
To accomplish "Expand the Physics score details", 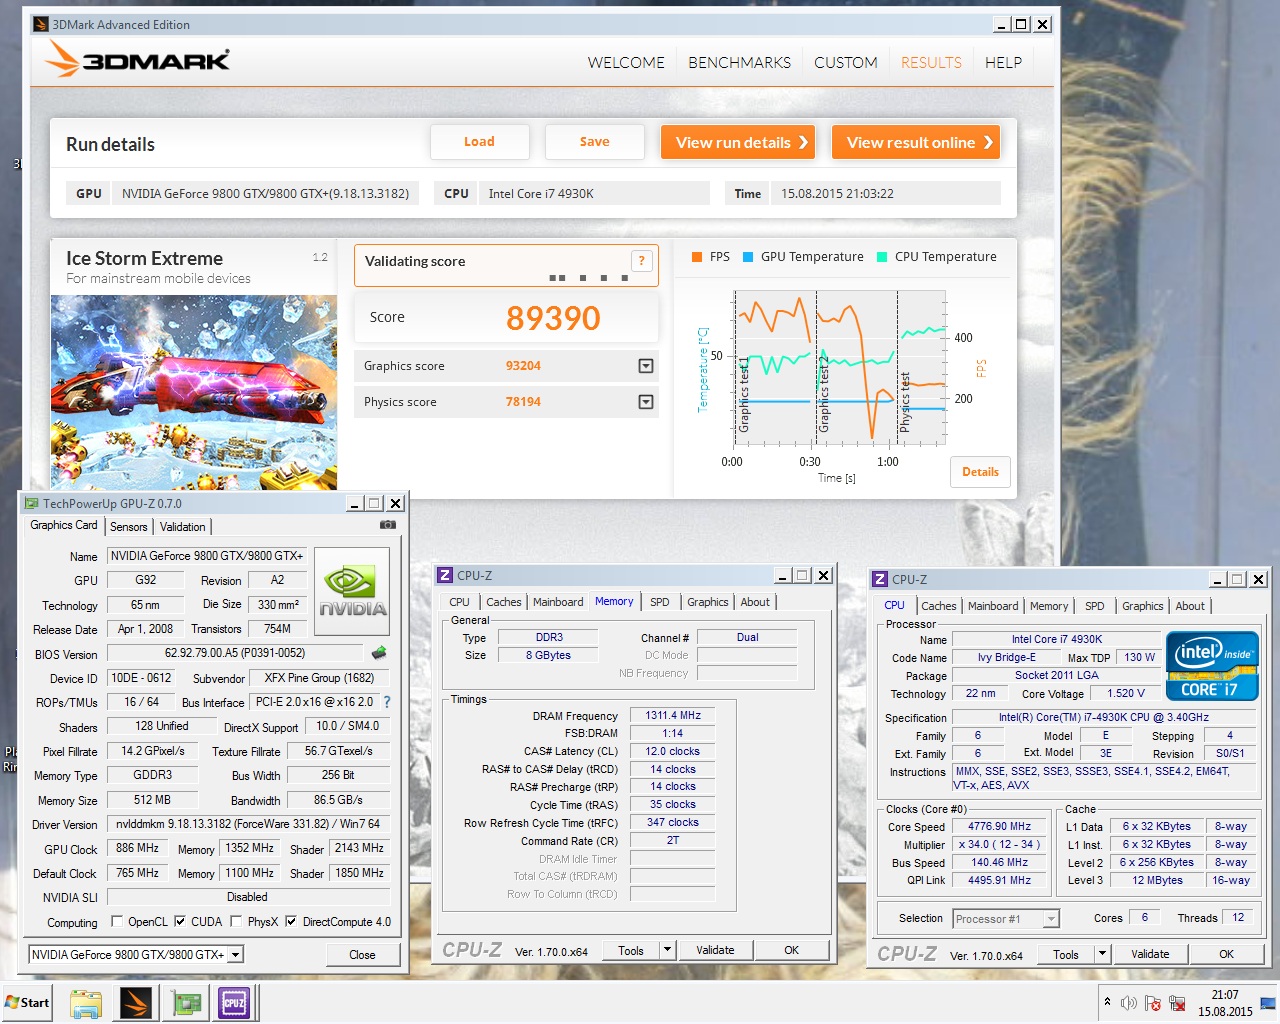I will [x=646, y=402].
